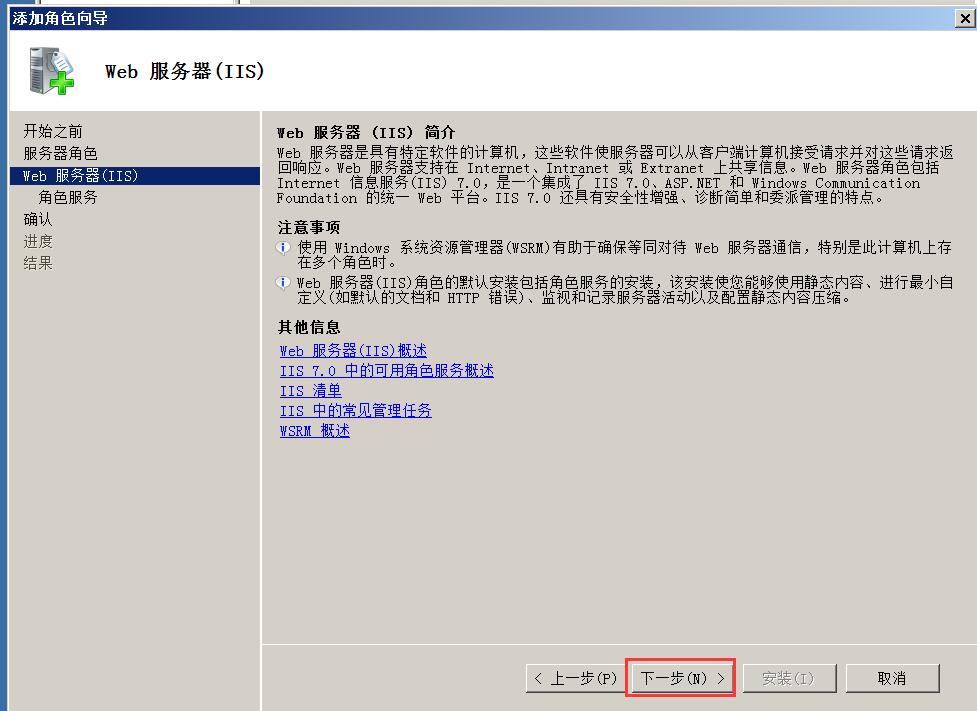
Task: Select 角色服务 step in sidebar
Action: (x=68, y=198)
